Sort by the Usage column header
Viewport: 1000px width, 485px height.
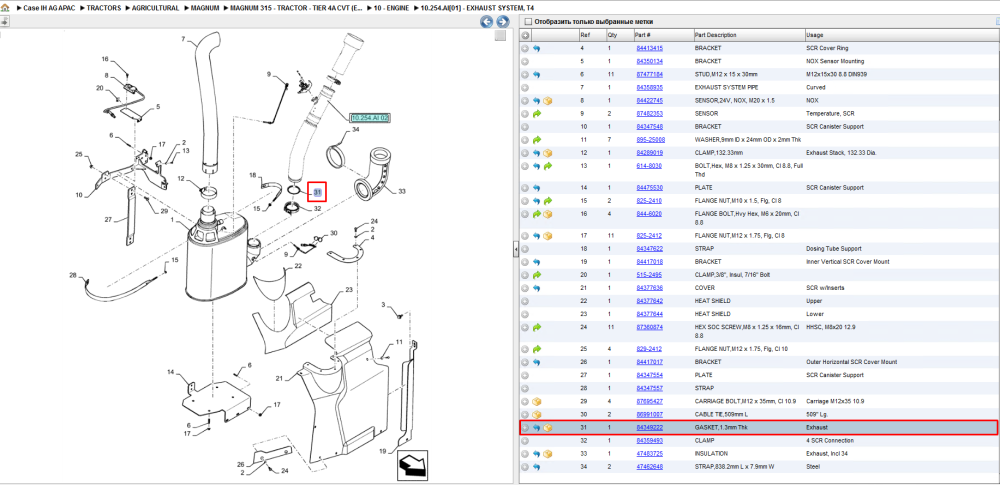point(901,35)
